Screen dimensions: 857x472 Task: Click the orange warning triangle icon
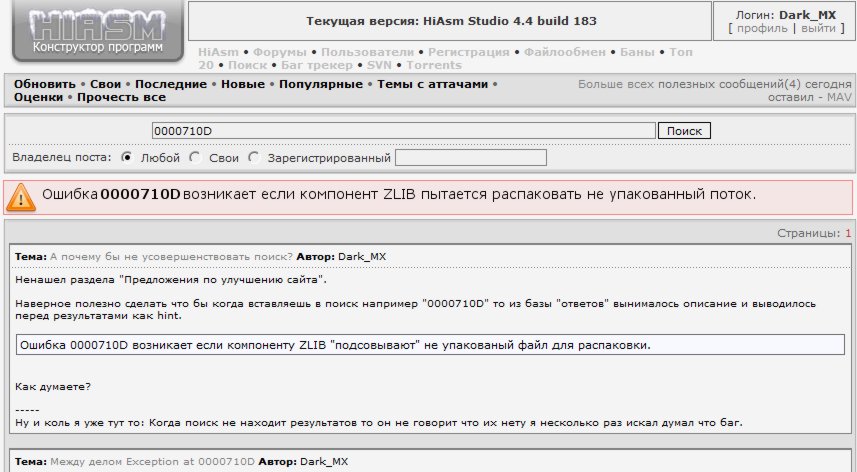click(21, 196)
